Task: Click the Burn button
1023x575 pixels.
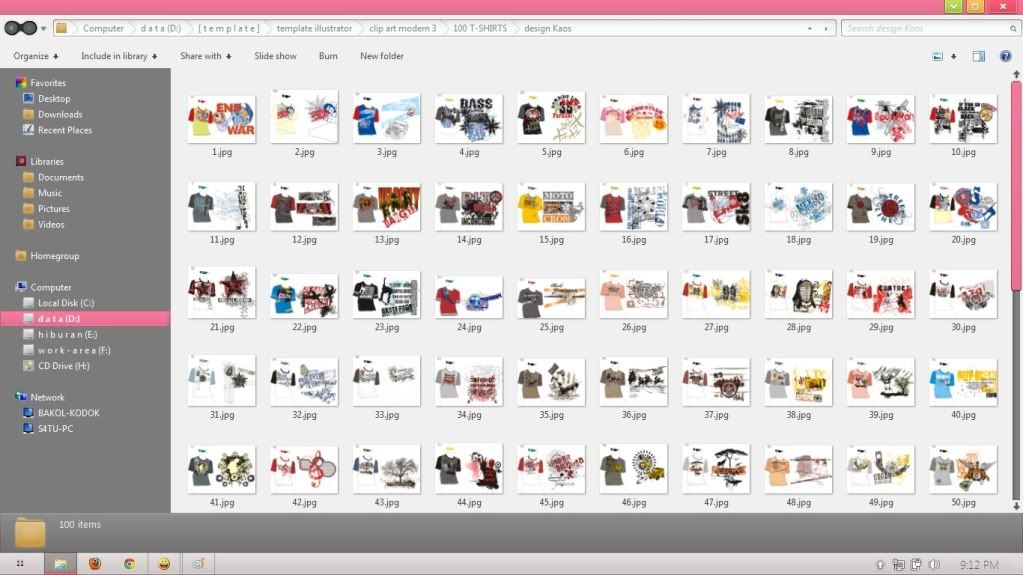Action: tap(328, 56)
